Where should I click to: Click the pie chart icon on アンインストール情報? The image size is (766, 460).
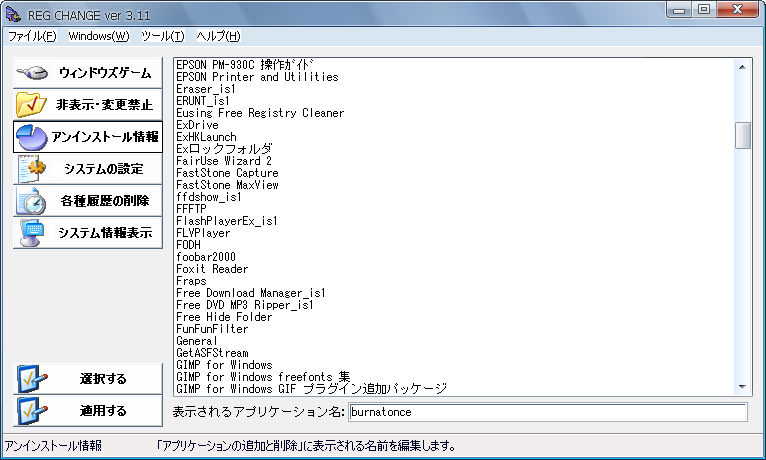(31, 137)
